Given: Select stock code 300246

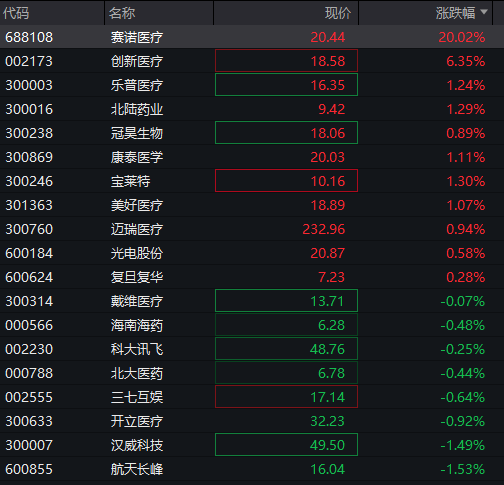Looking at the screenshot, I should click(x=29, y=181).
